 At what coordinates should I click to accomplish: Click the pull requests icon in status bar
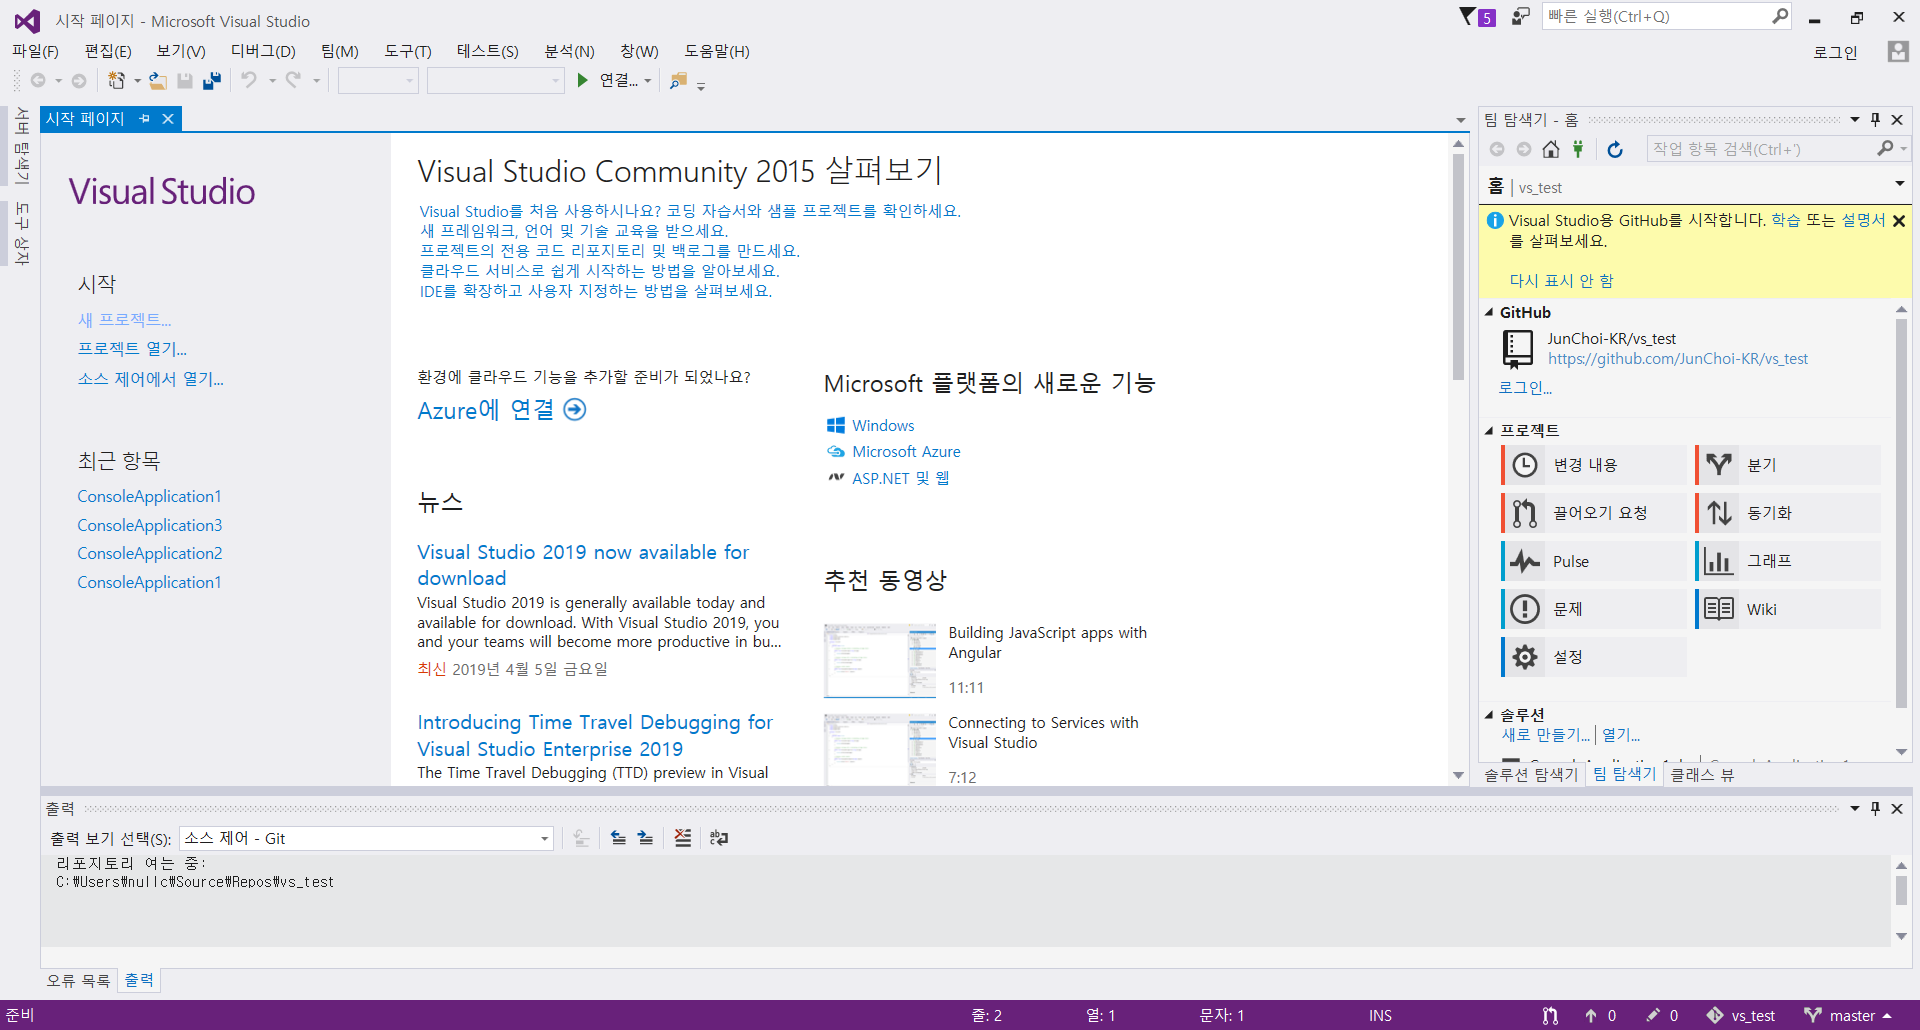(x=1550, y=1015)
